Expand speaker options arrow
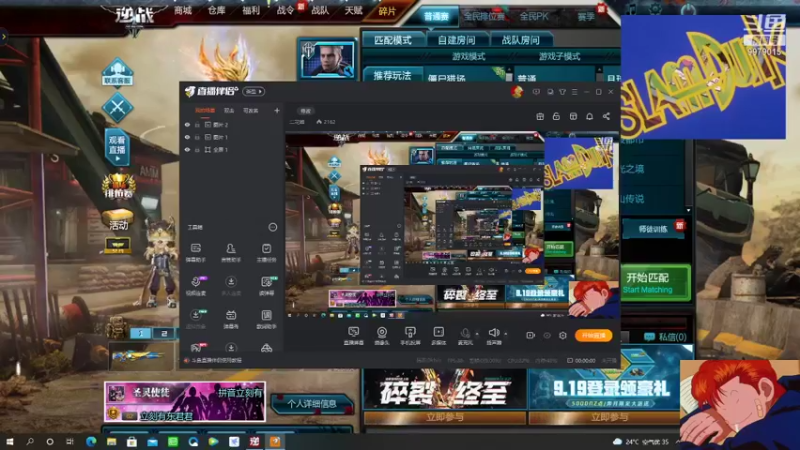800x450 pixels. pyautogui.click(x=506, y=334)
